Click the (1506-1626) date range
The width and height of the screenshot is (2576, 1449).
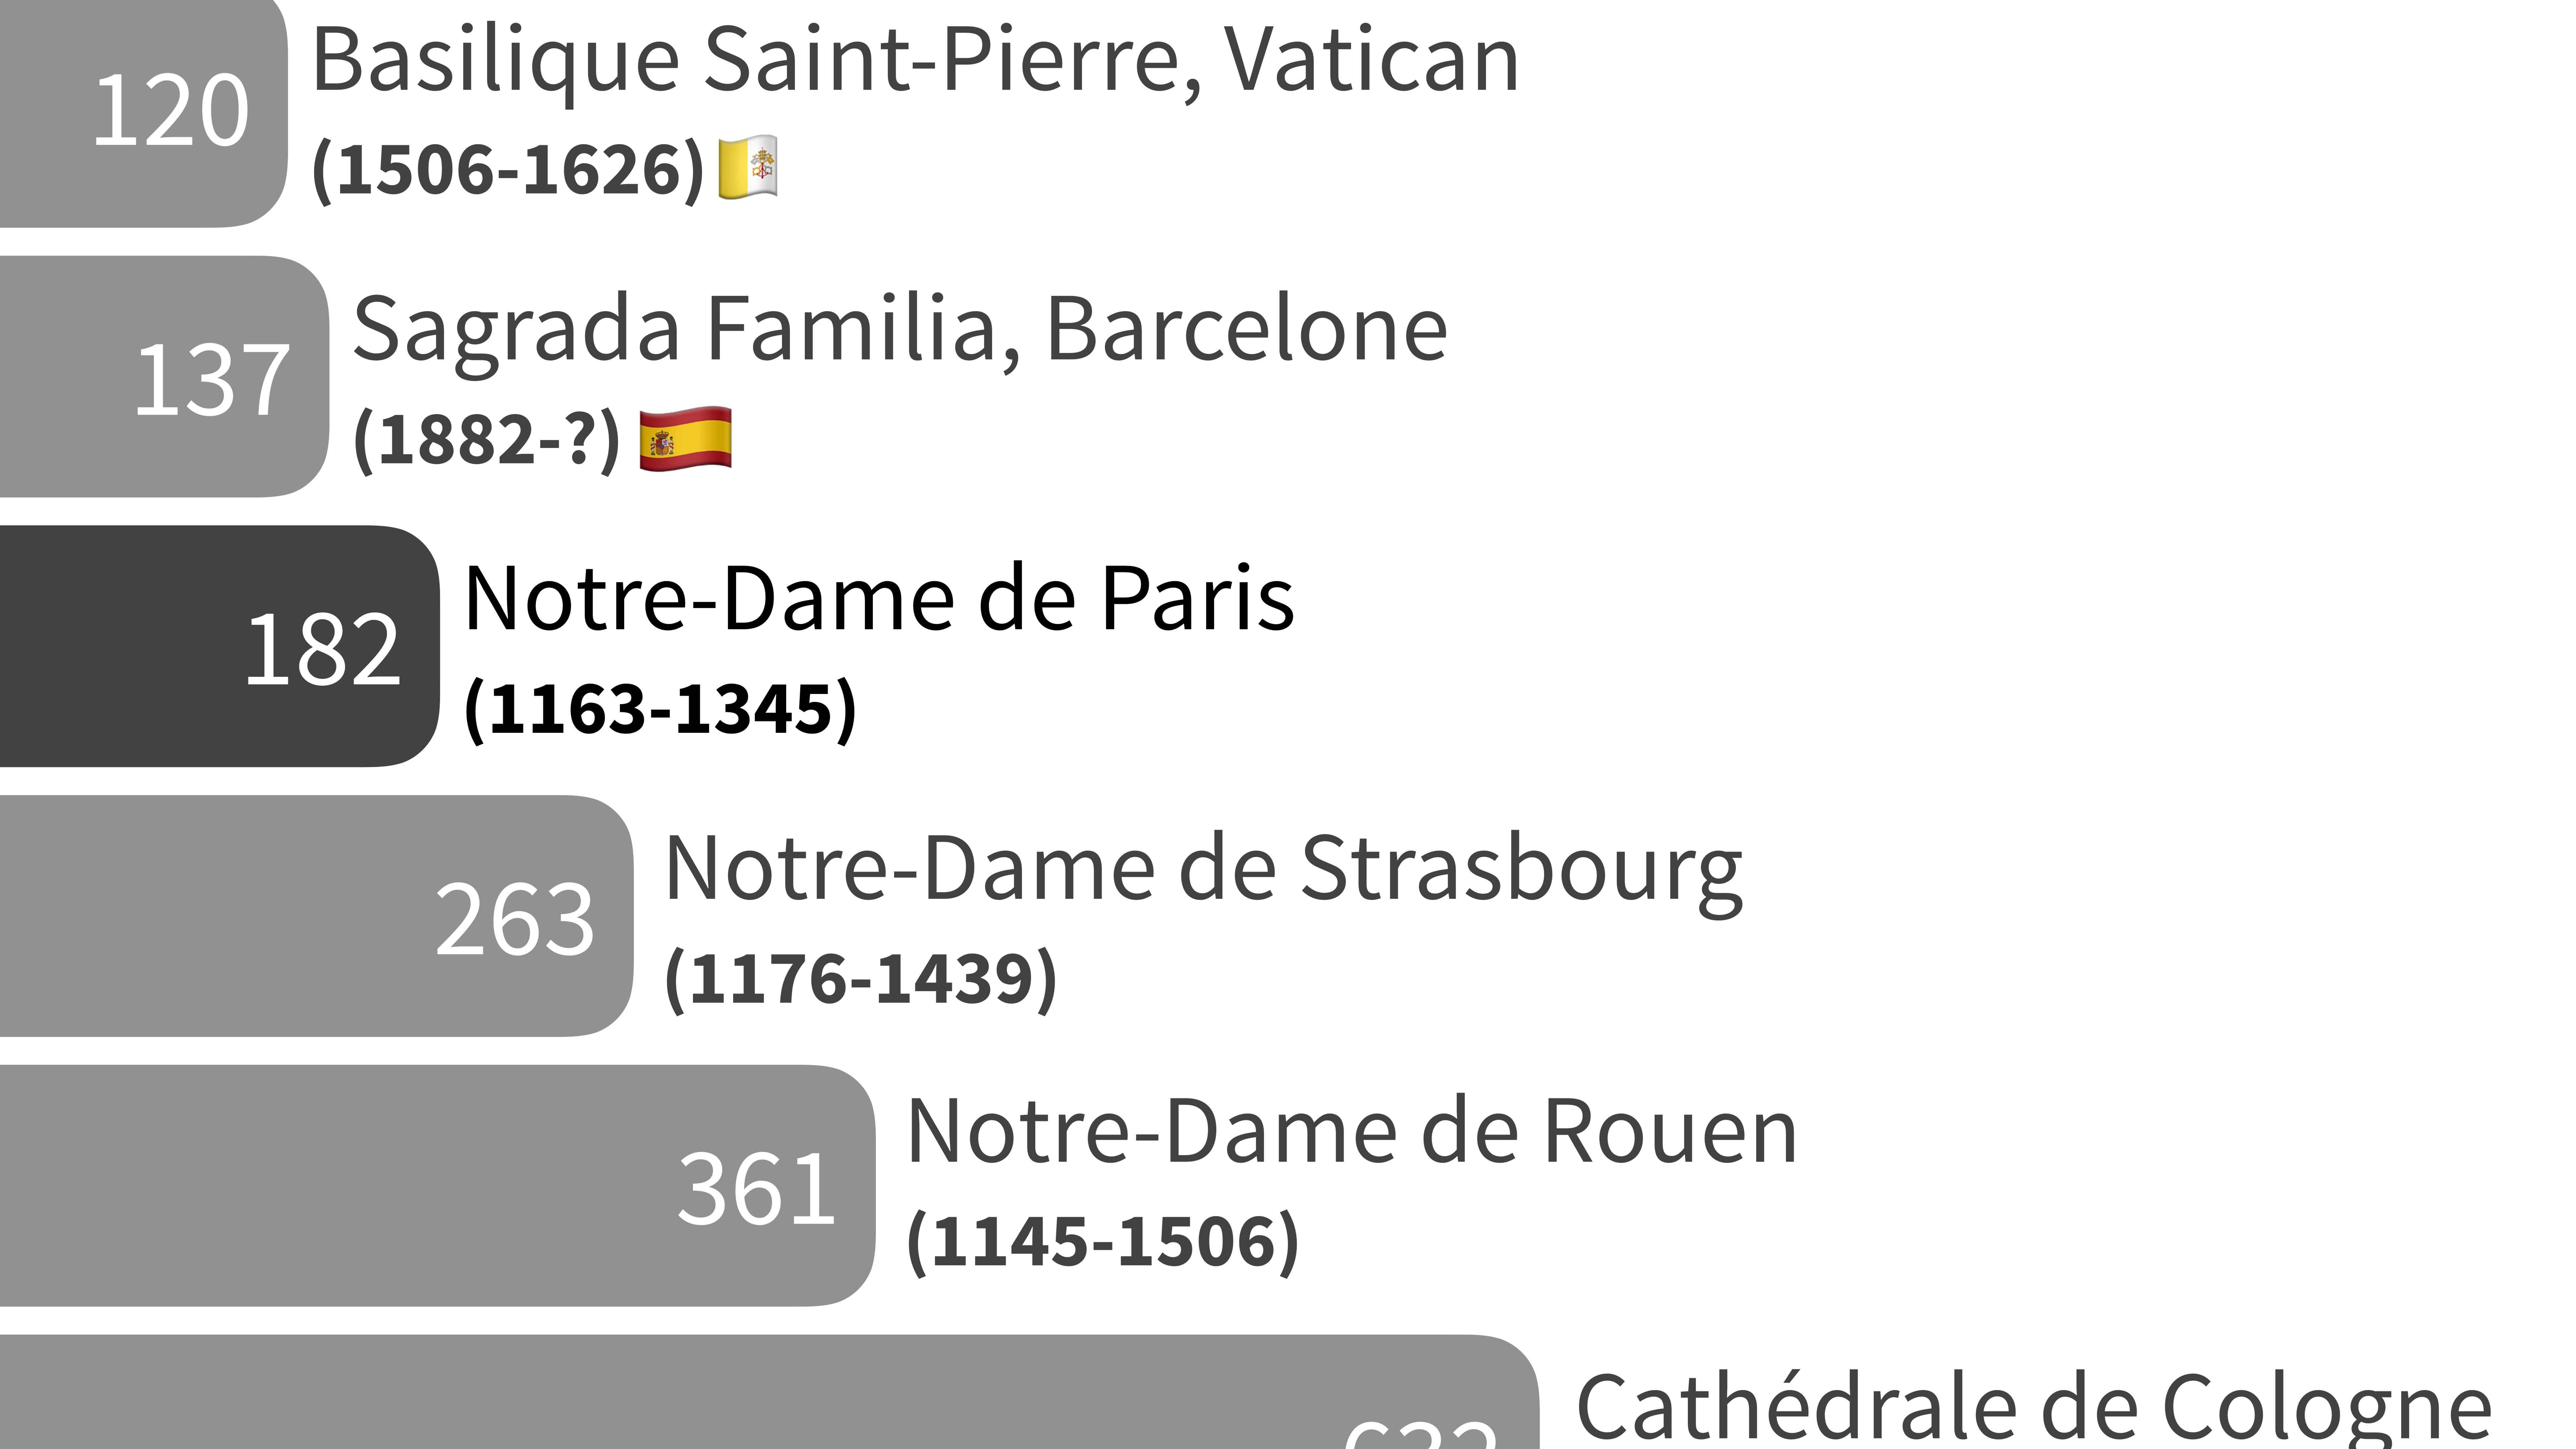pyautogui.click(x=508, y=169)
